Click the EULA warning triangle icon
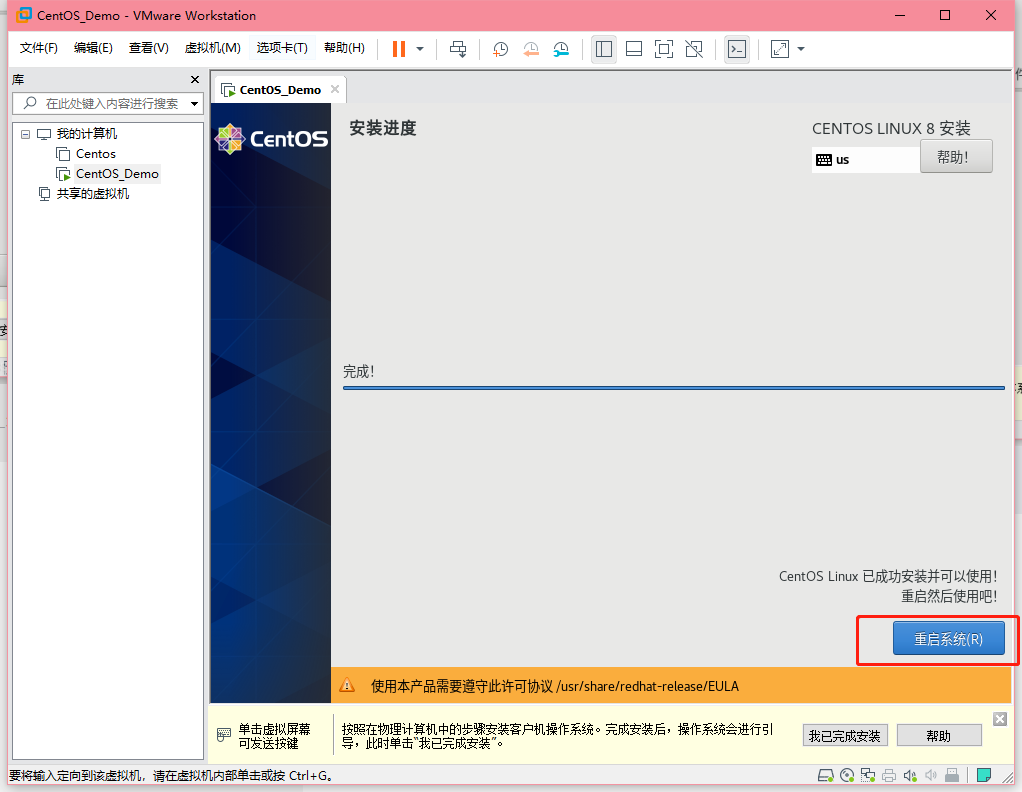1022x792 pixels. 347,686
